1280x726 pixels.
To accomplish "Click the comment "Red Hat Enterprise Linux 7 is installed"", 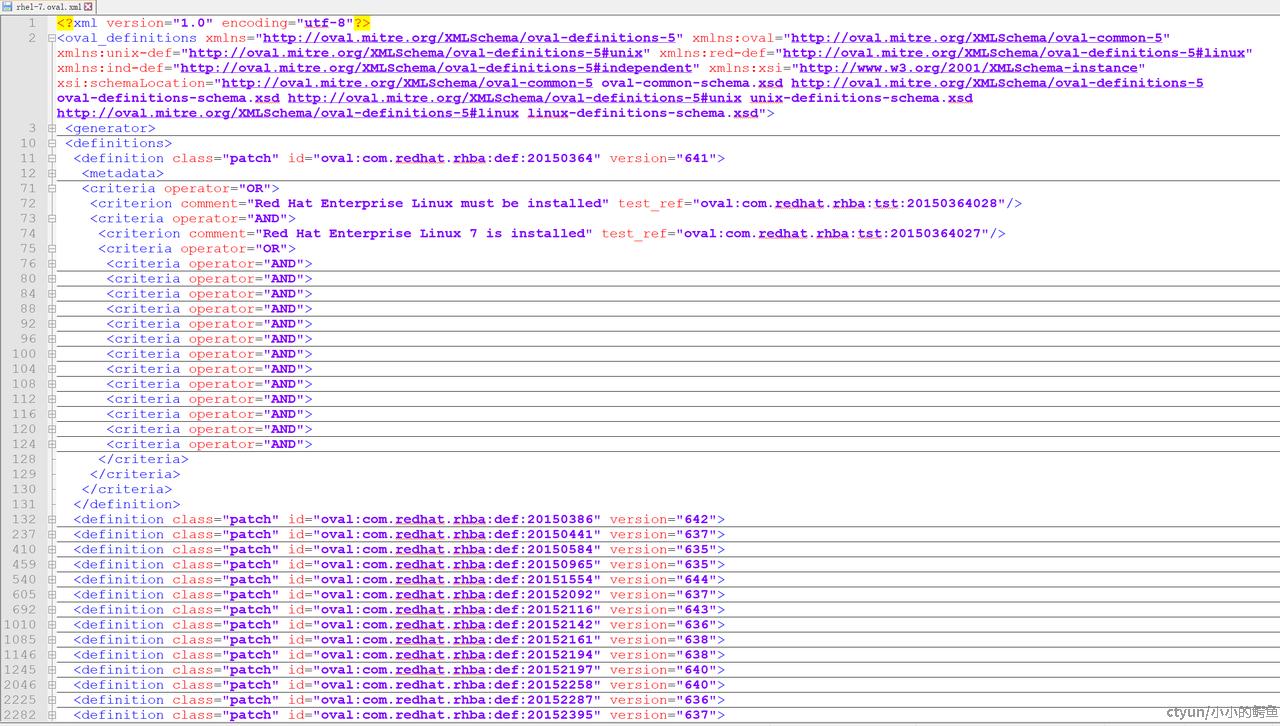I will (x=425, y=233).
